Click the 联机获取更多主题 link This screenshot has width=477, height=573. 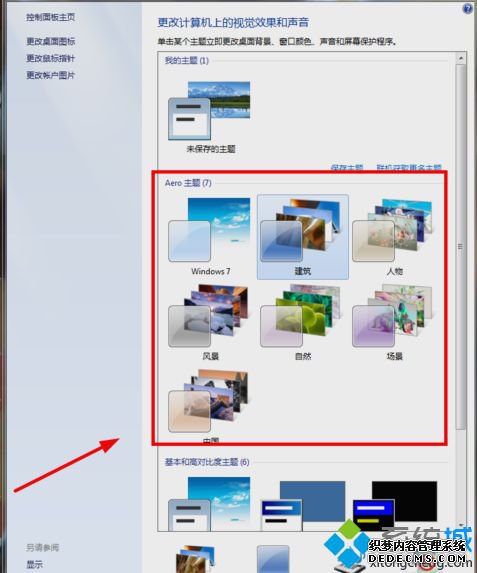(x=409, y=168)
